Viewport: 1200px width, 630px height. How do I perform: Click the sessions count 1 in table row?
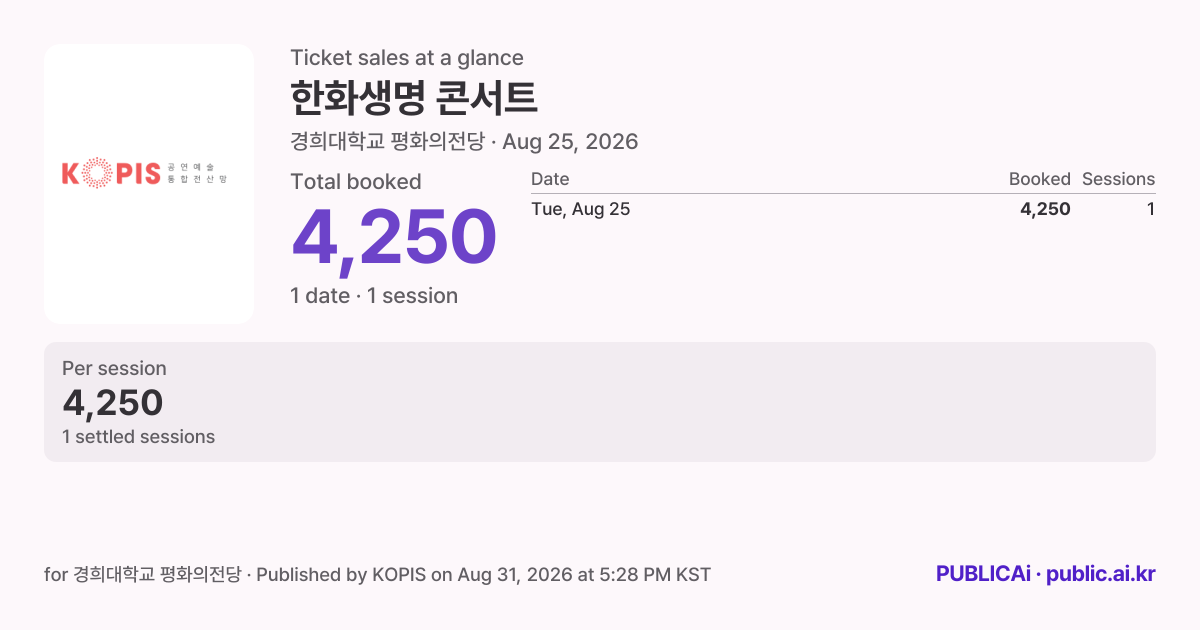click(x=1151, y=209)
